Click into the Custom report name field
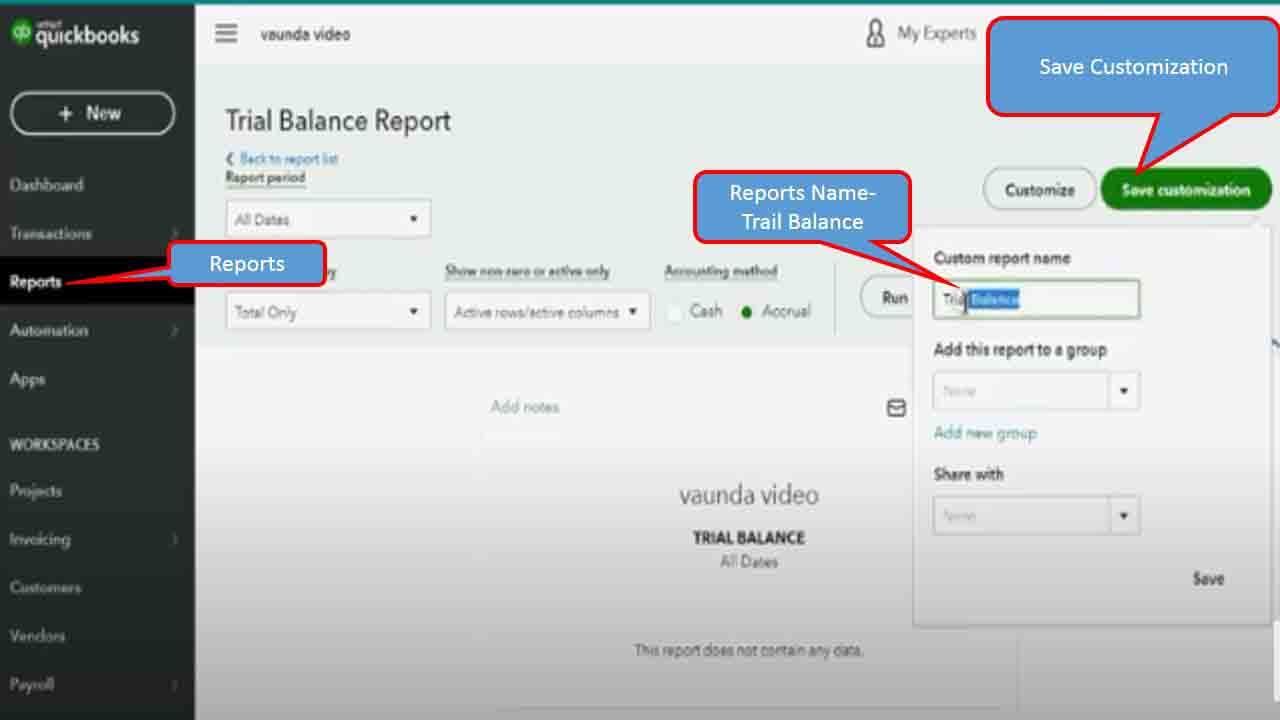Screen dimensions: 1280x720 point(1036,299)
